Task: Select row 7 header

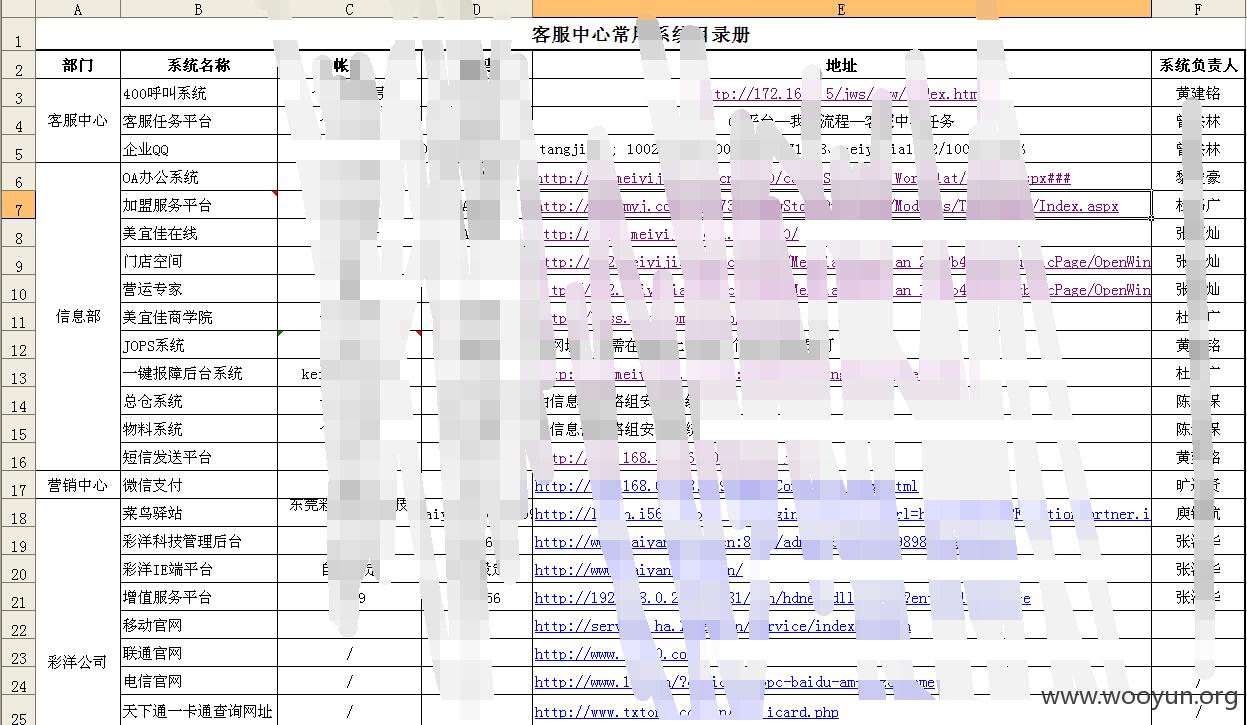Action: tap(17, 205)
